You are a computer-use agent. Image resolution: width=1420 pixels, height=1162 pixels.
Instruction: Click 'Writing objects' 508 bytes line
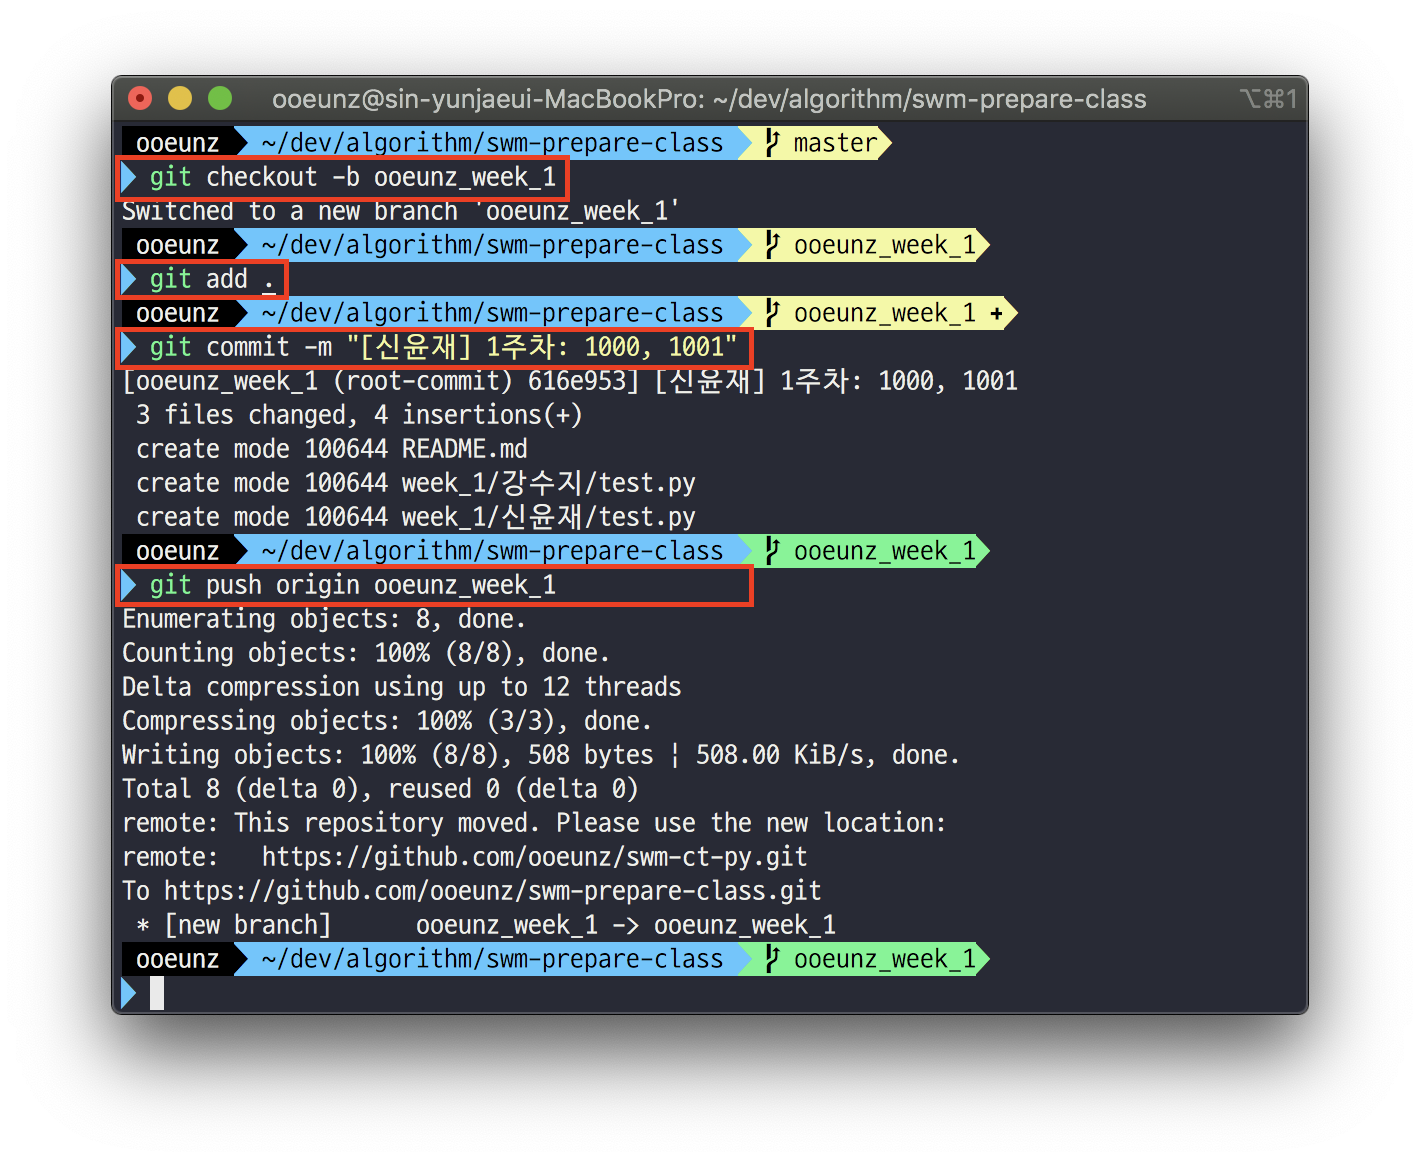tap(541, 755)
